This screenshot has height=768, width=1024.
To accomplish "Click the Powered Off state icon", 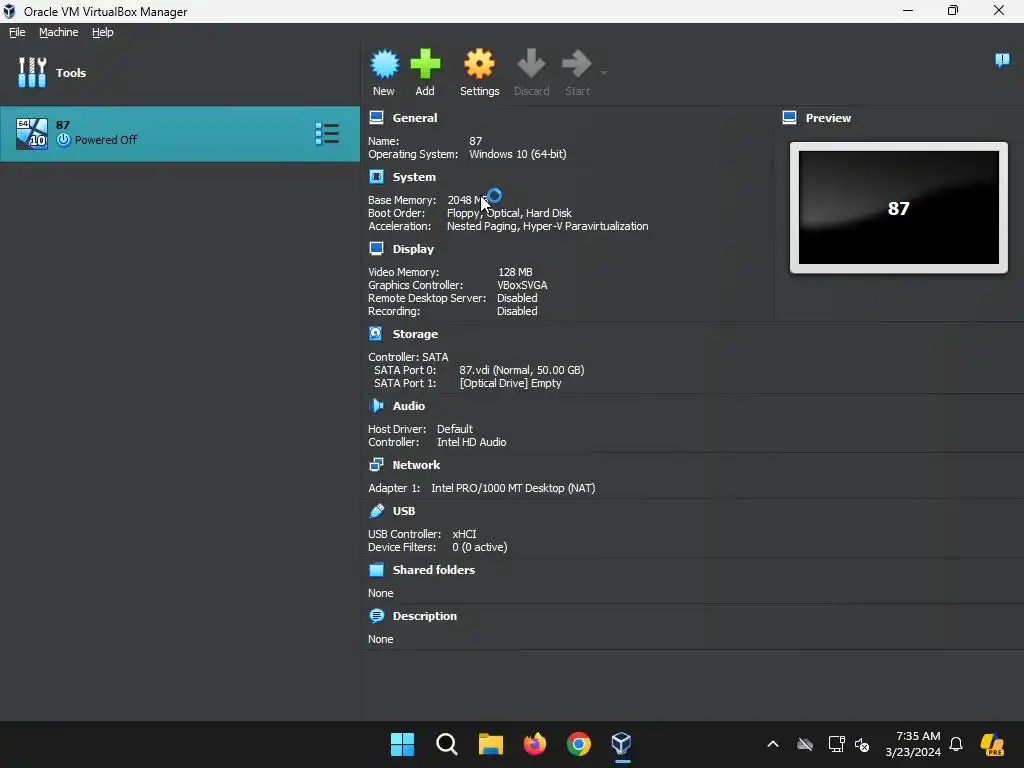I will pos(63,140).
